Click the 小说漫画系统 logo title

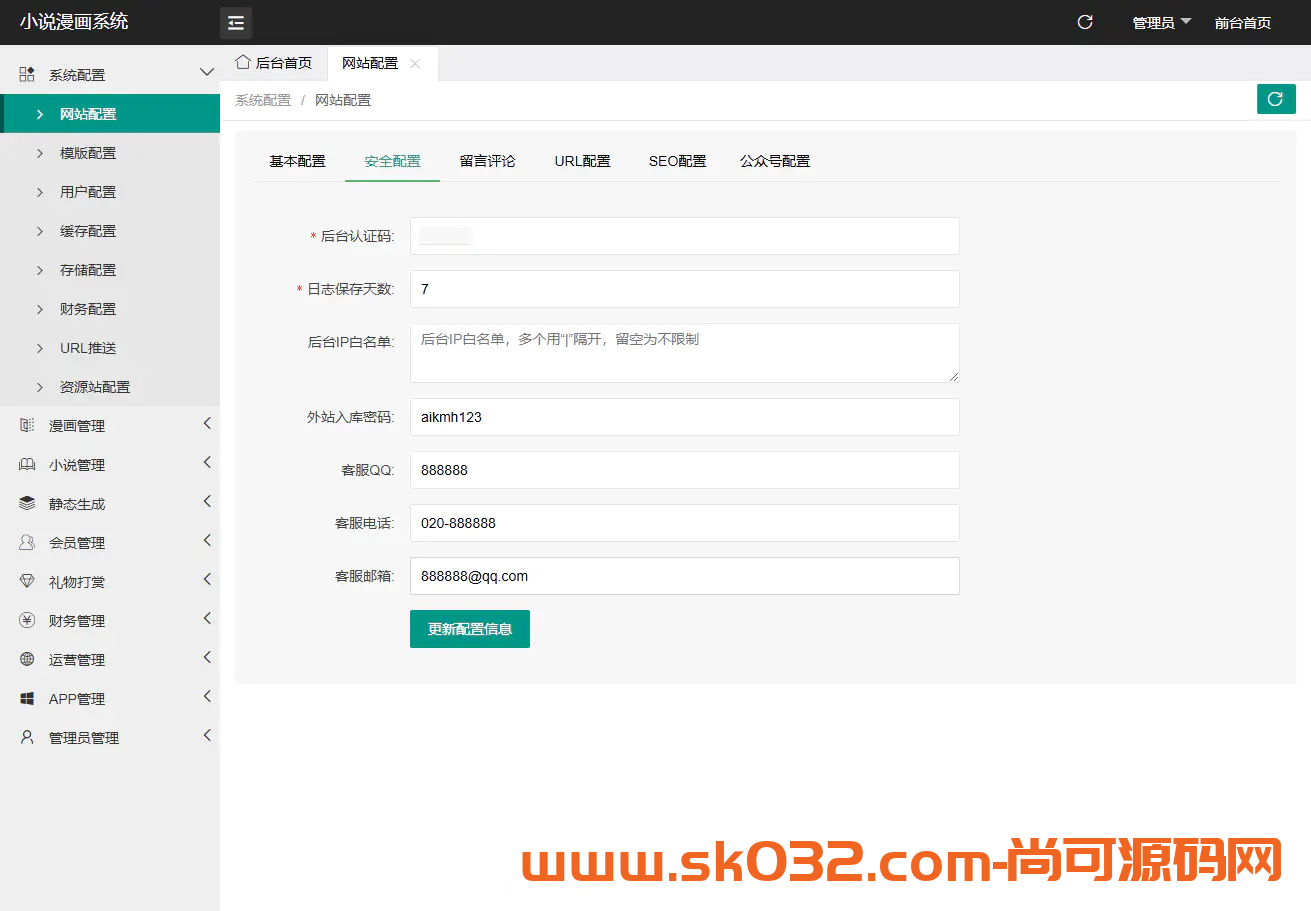[74, 22]
